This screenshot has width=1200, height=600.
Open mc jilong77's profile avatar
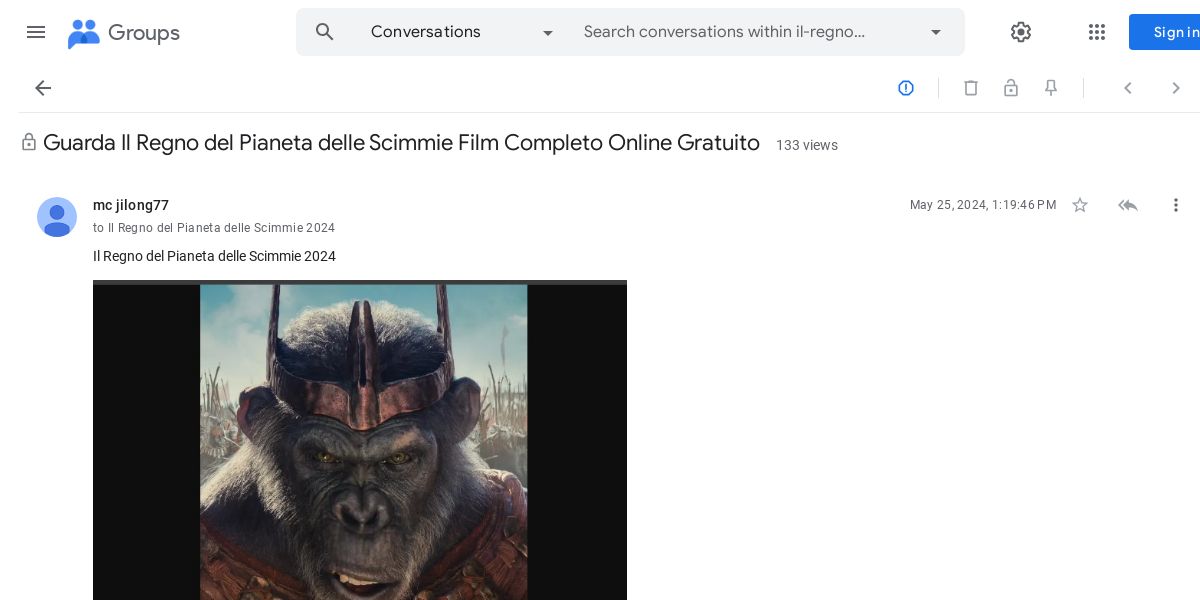coord(57,217)
